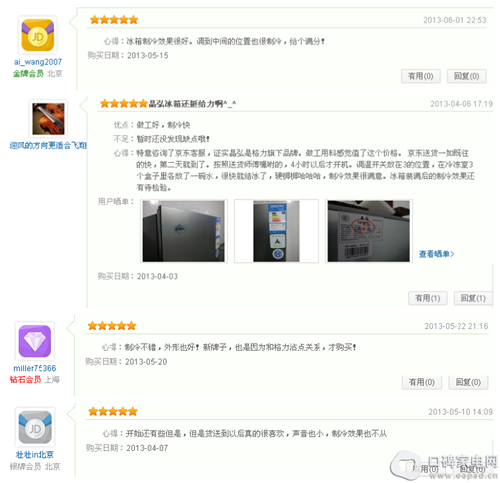Open the miller75366 username link
Image resolution: width=500 pixels, height=483 pixels.
pos(35,368)
